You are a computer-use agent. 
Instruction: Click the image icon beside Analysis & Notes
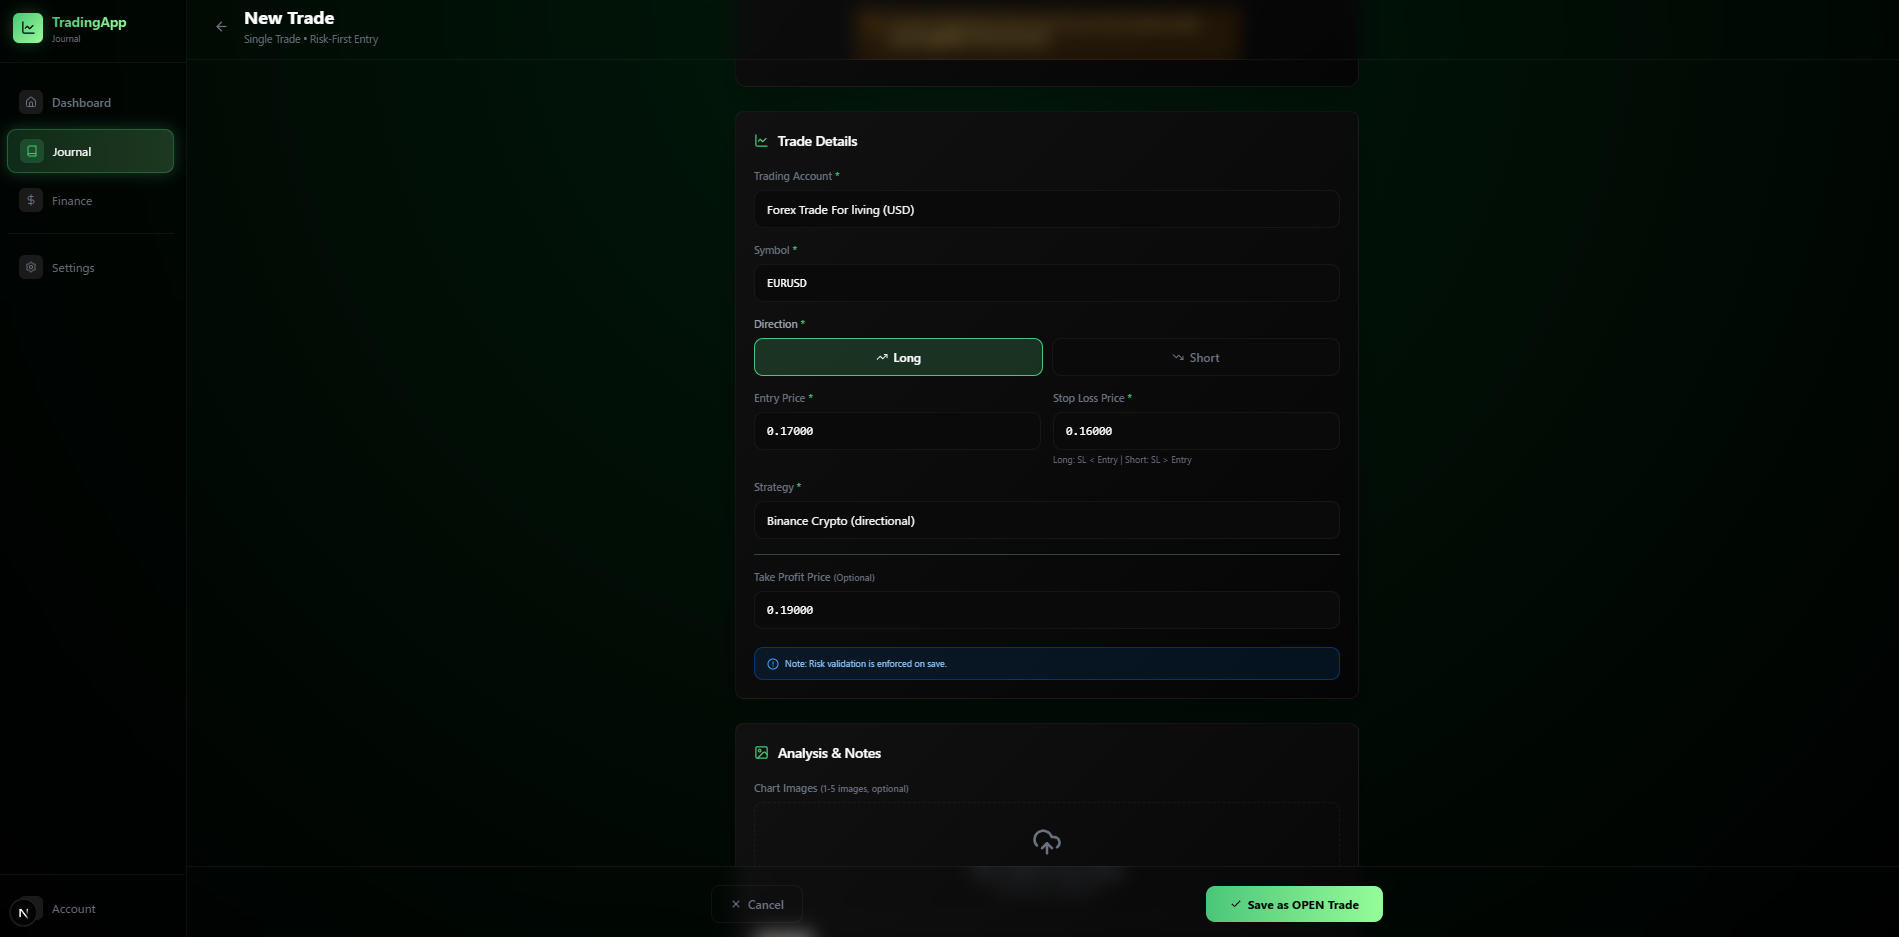pos(761,753)
